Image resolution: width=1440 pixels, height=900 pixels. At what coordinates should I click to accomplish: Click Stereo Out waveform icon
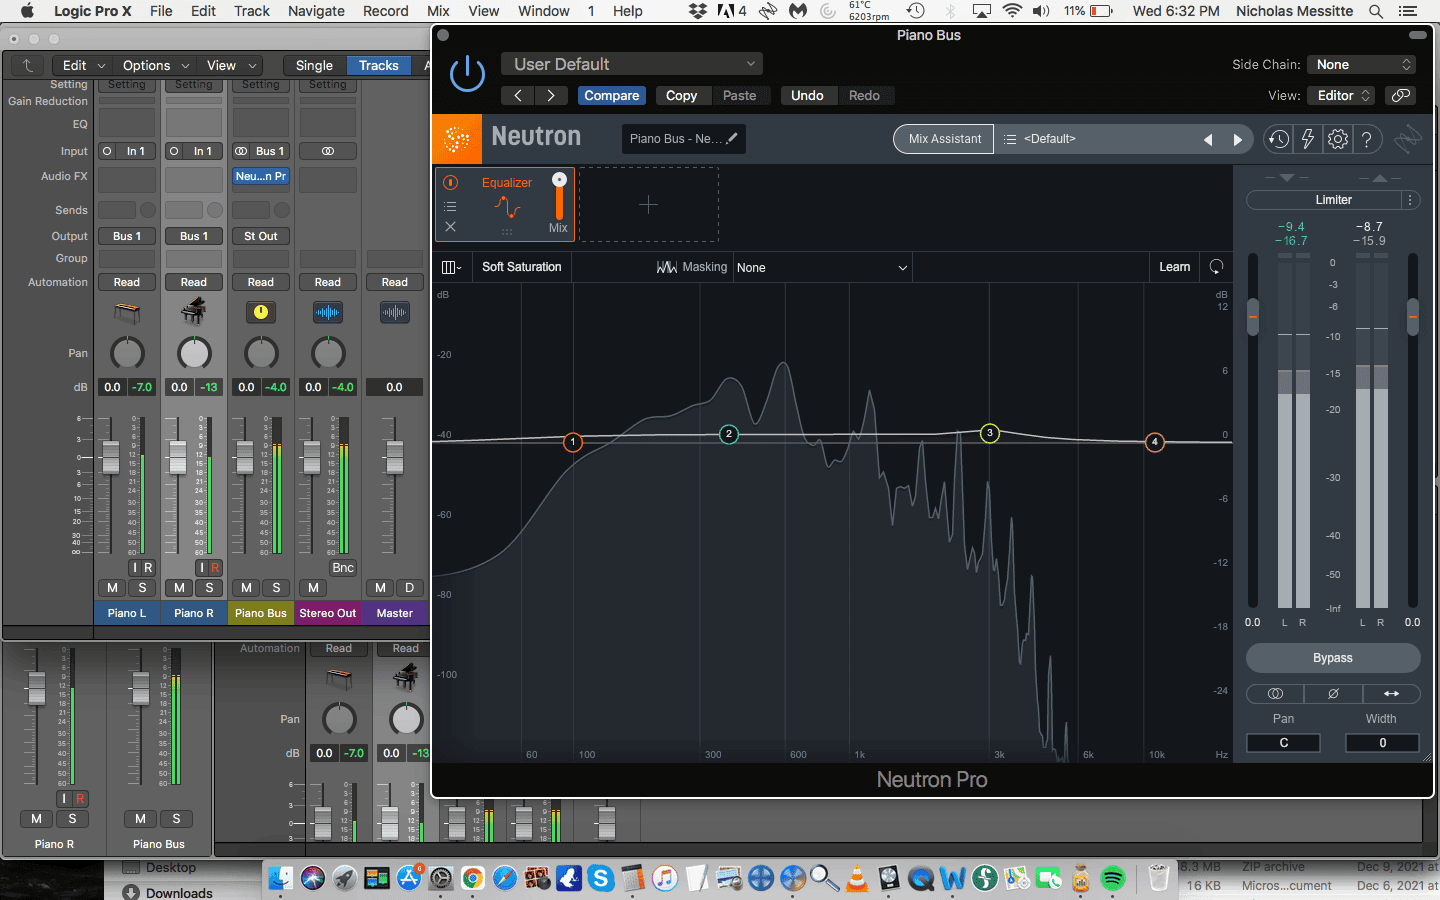coord(328,312)
